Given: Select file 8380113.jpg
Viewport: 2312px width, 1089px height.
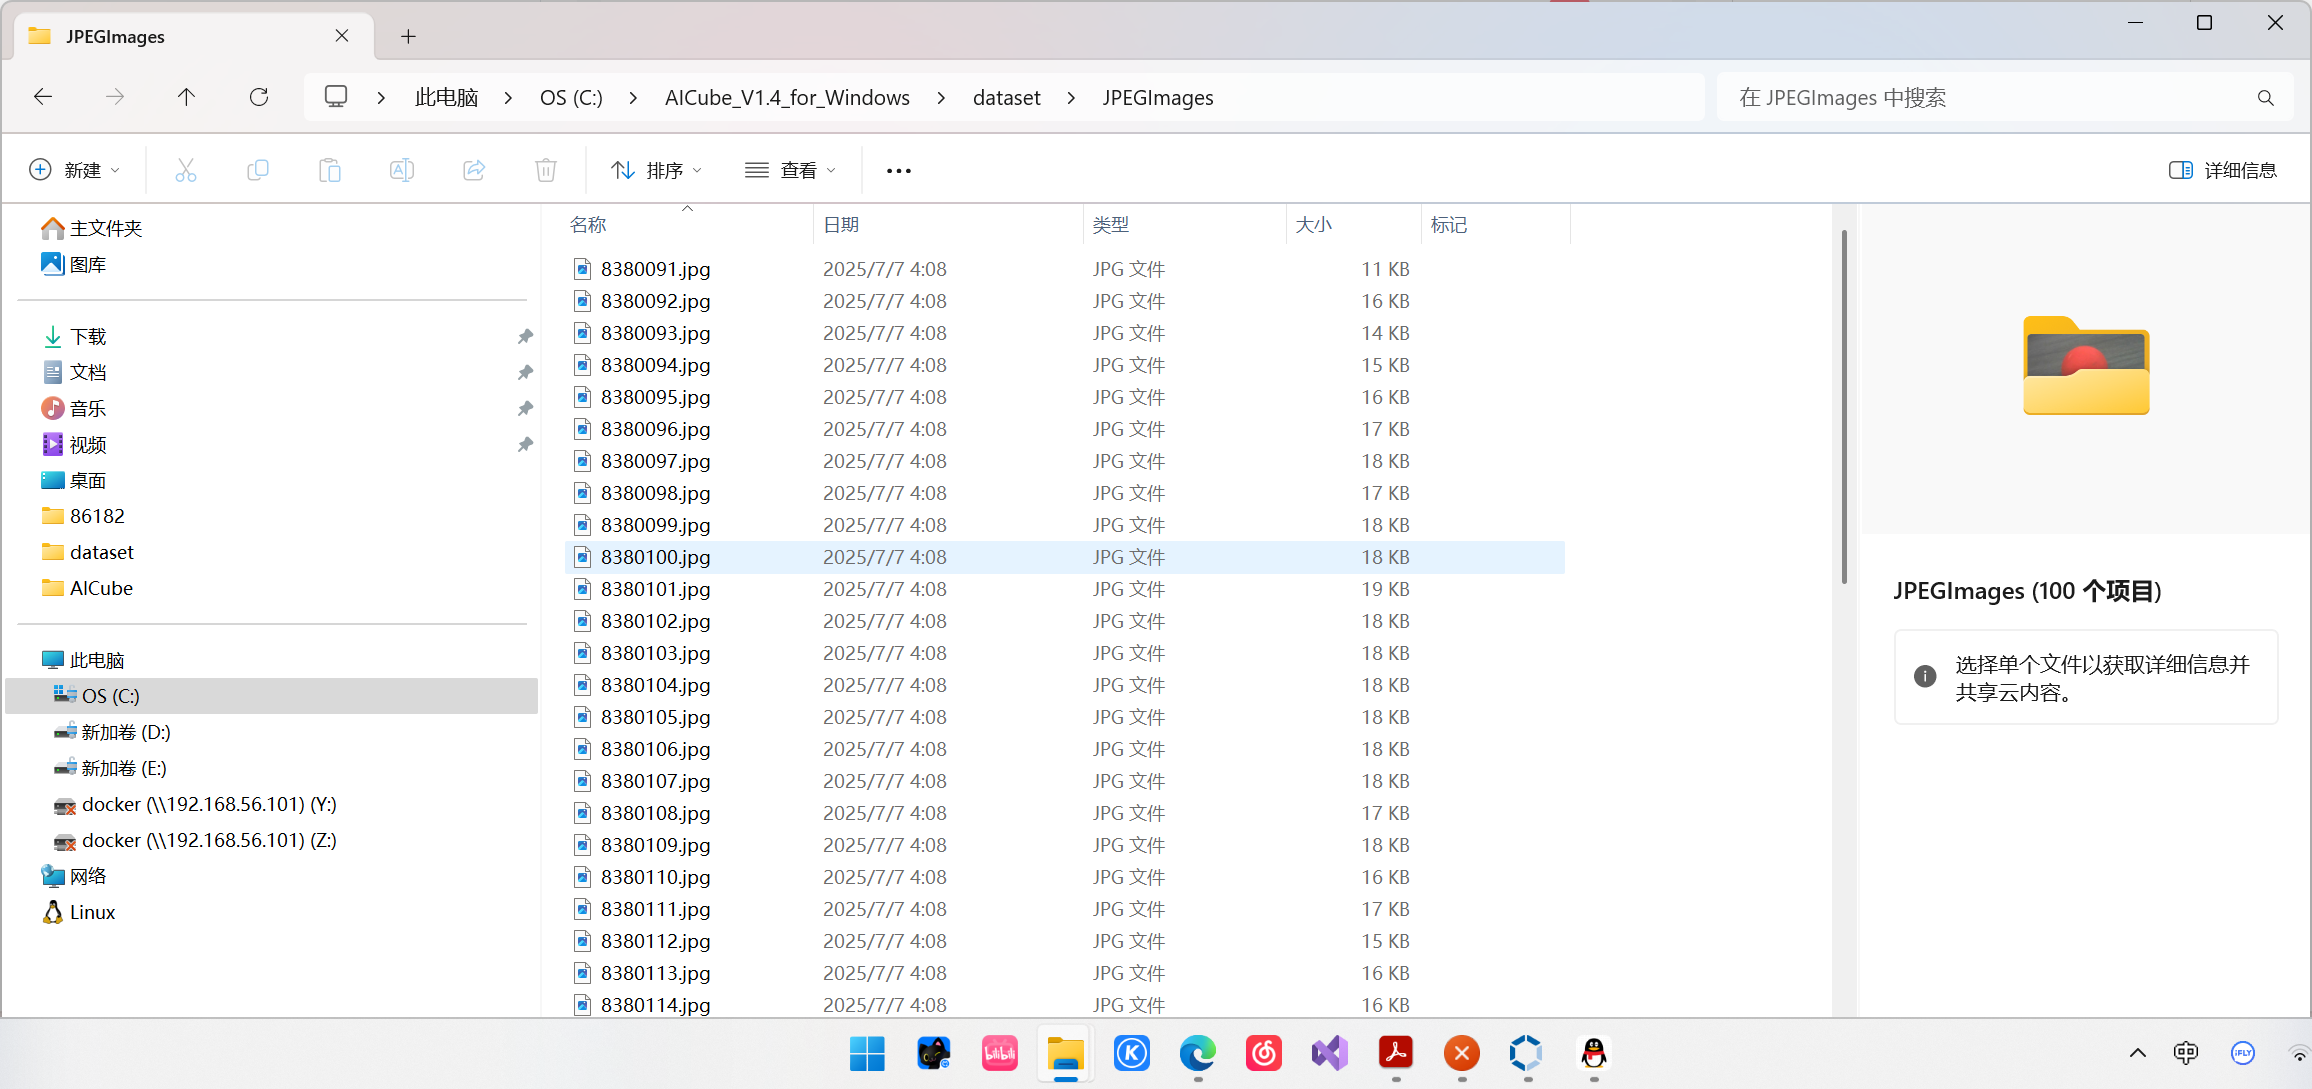Looking at the screenshot, I should [1065, 973].
